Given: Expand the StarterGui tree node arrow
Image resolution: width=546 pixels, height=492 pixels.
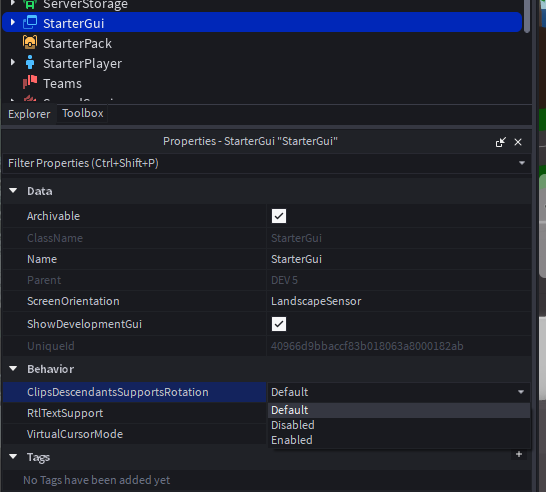Looking at the screenshot, I should (x=13, y=22).
